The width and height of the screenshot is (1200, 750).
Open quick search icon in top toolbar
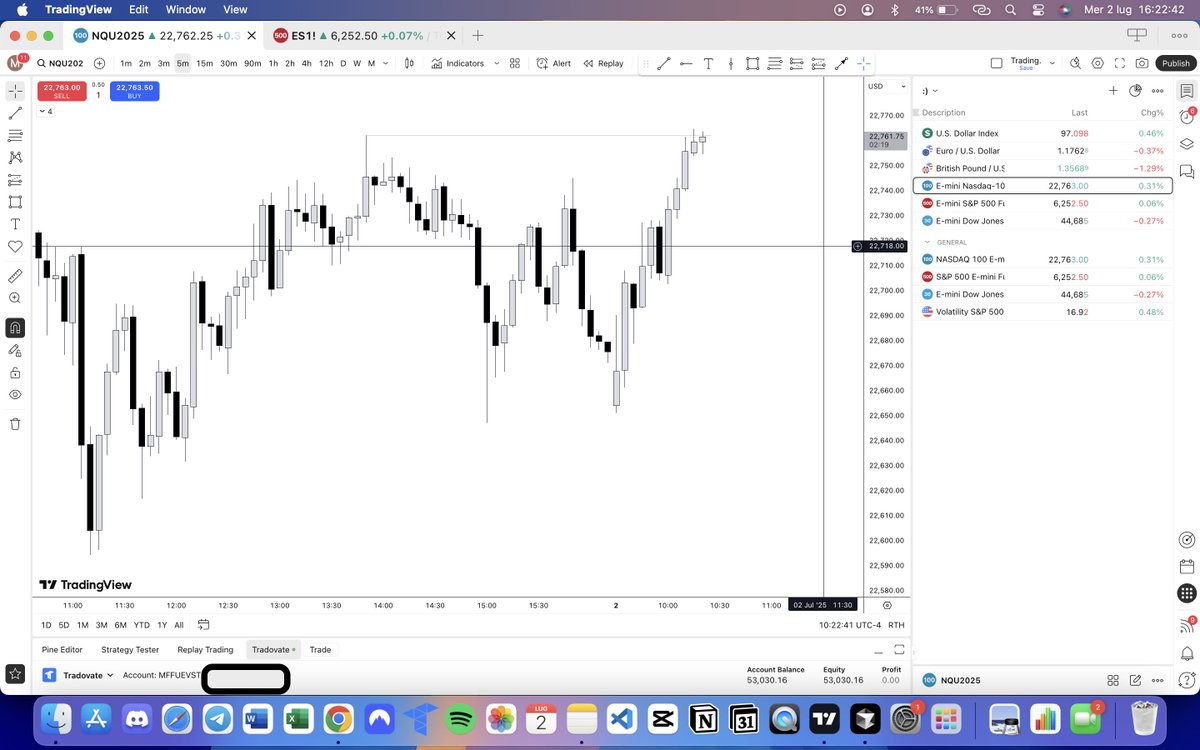1075,63
